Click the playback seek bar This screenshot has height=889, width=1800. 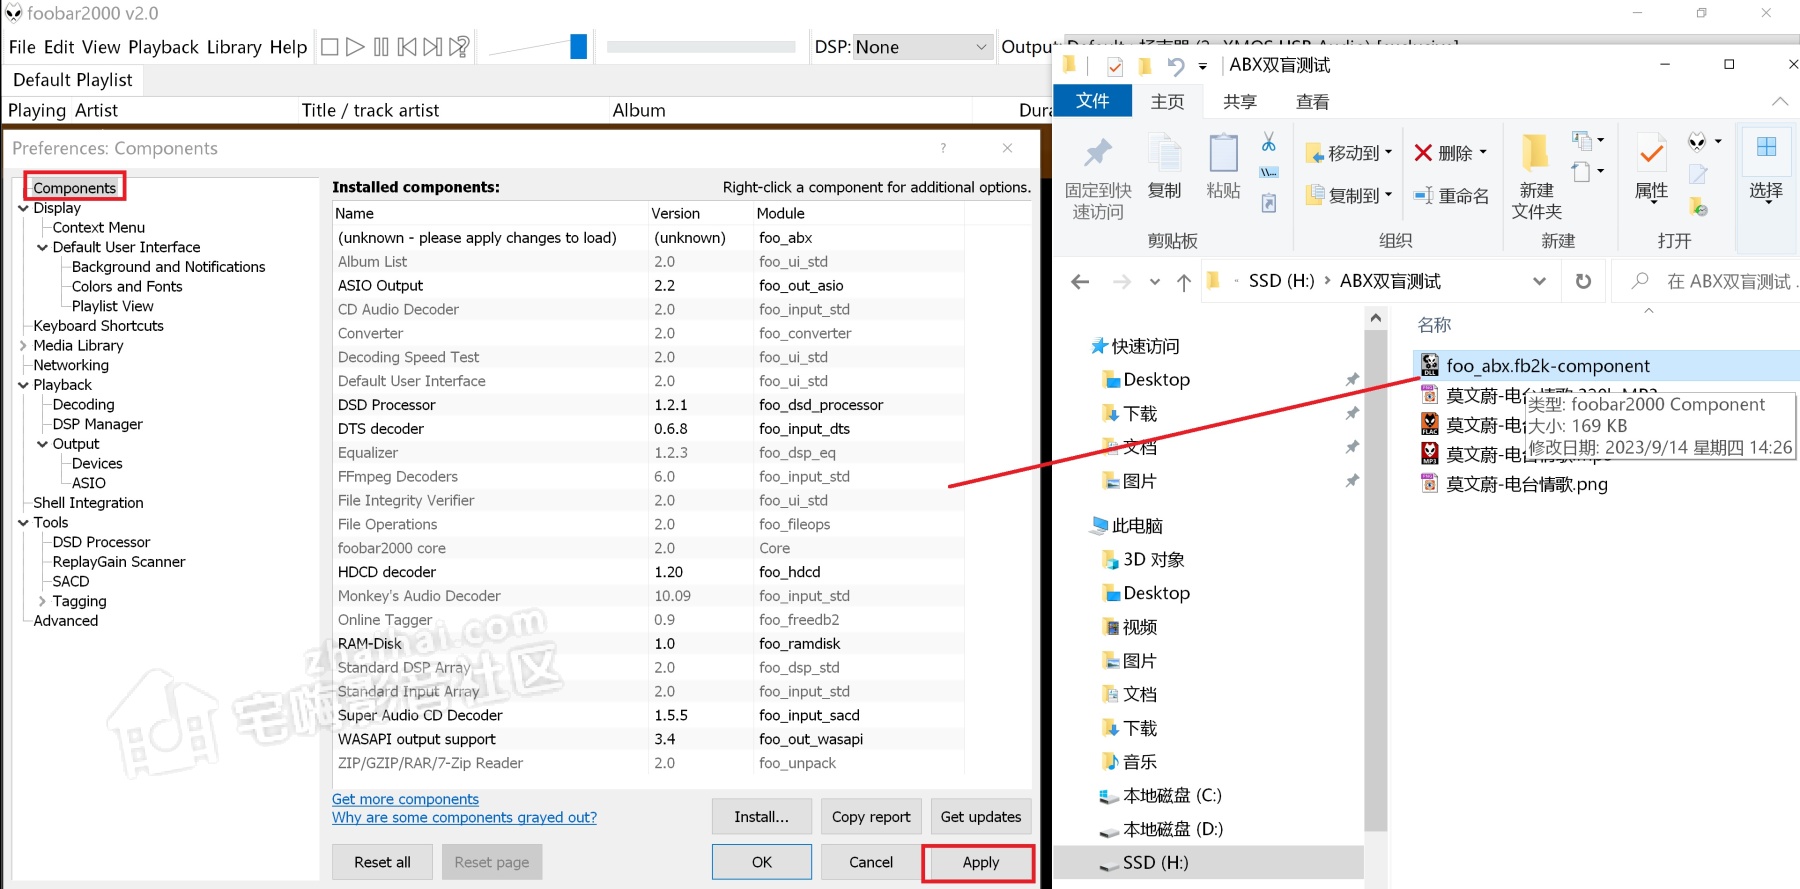pos(701,47)
